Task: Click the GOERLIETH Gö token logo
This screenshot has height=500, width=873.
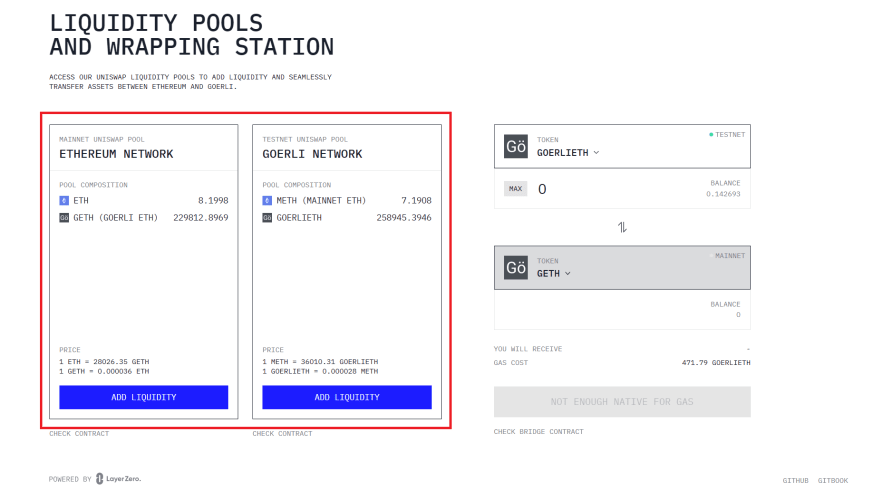Action: [516, 146]
